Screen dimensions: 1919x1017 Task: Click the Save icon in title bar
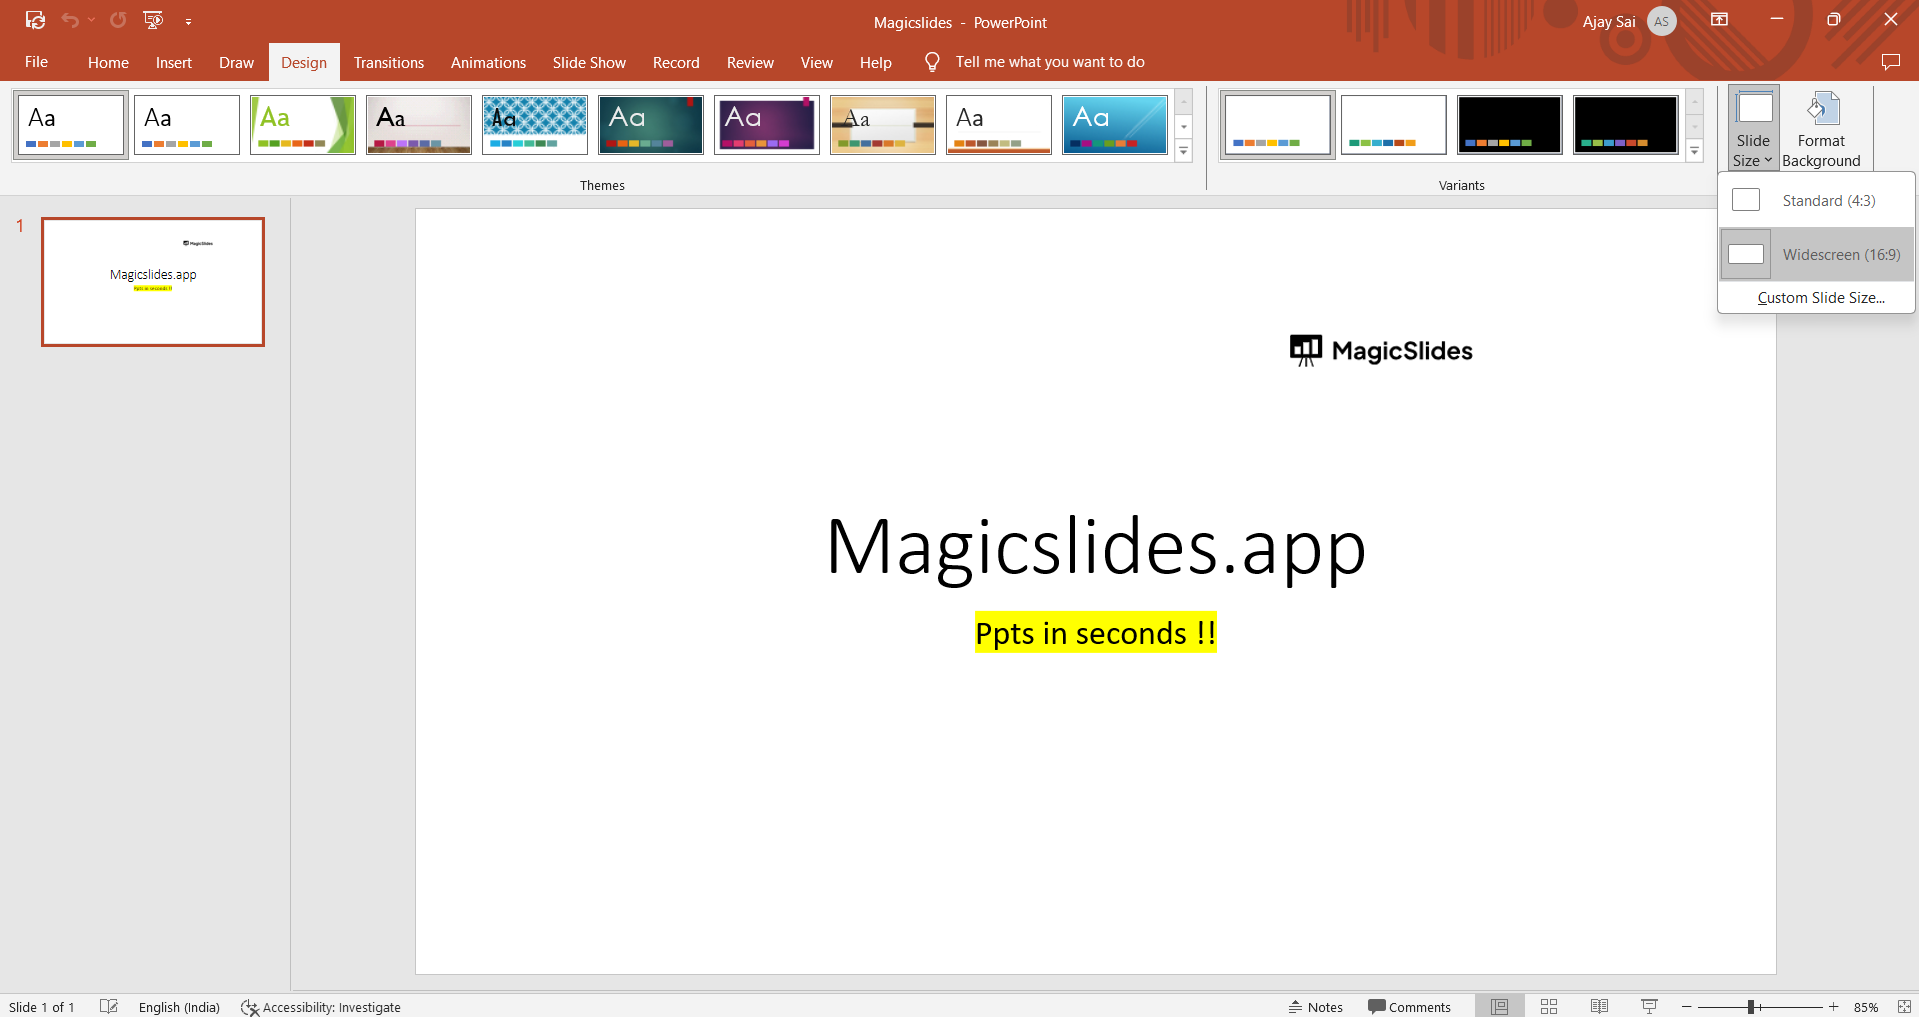pos(35,20)
